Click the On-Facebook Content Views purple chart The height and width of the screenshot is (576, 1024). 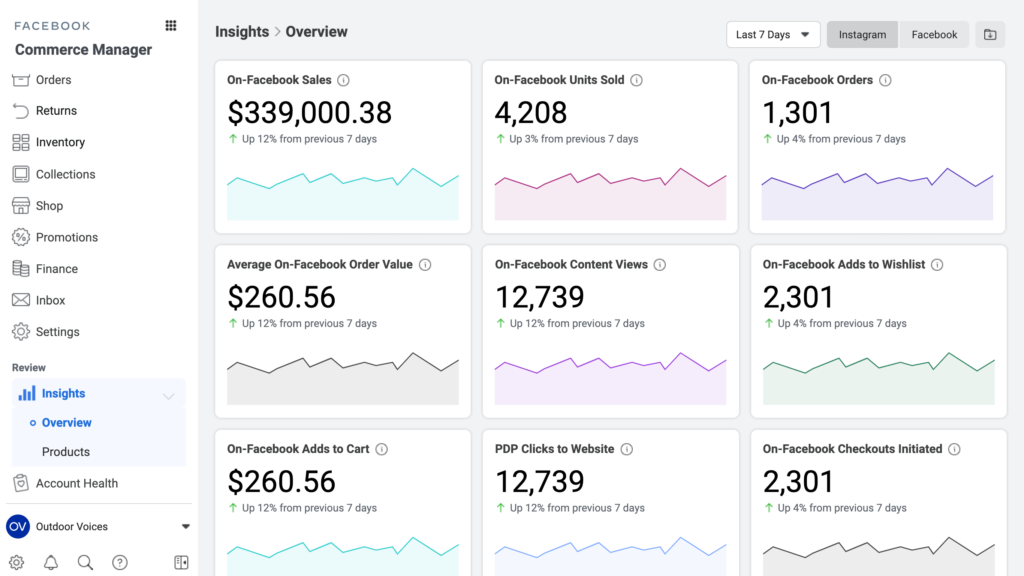tap(611, 378)
